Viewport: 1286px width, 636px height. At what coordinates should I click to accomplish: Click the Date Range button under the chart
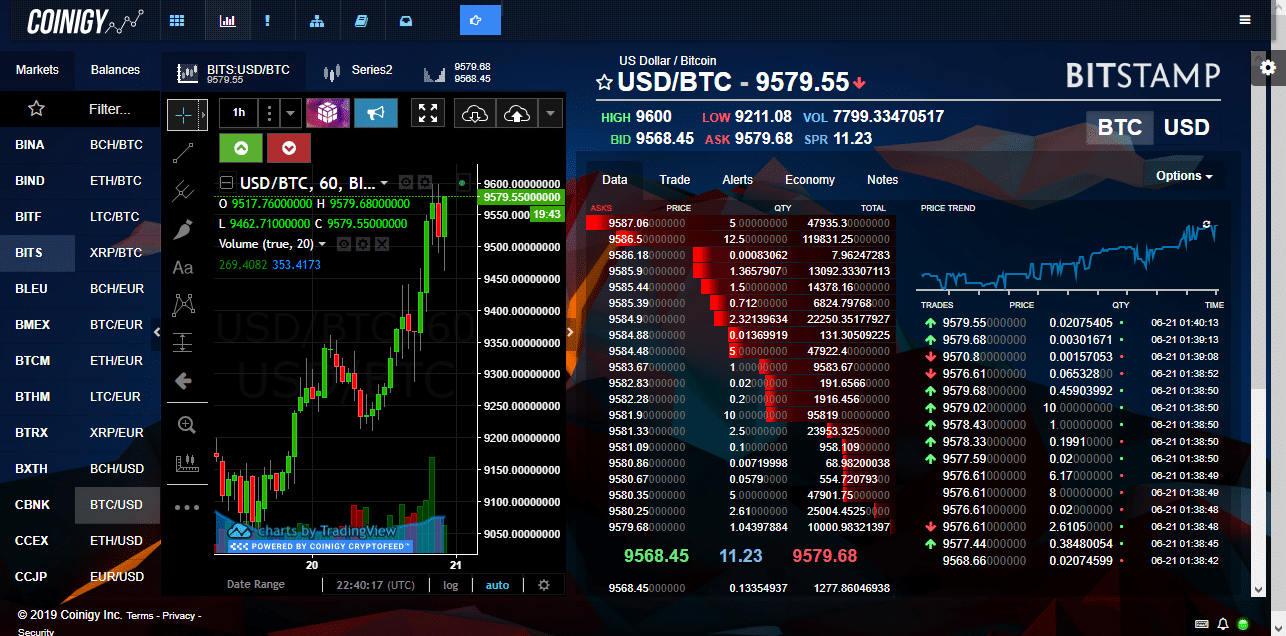pyautogui.click(x=256, y=585)
